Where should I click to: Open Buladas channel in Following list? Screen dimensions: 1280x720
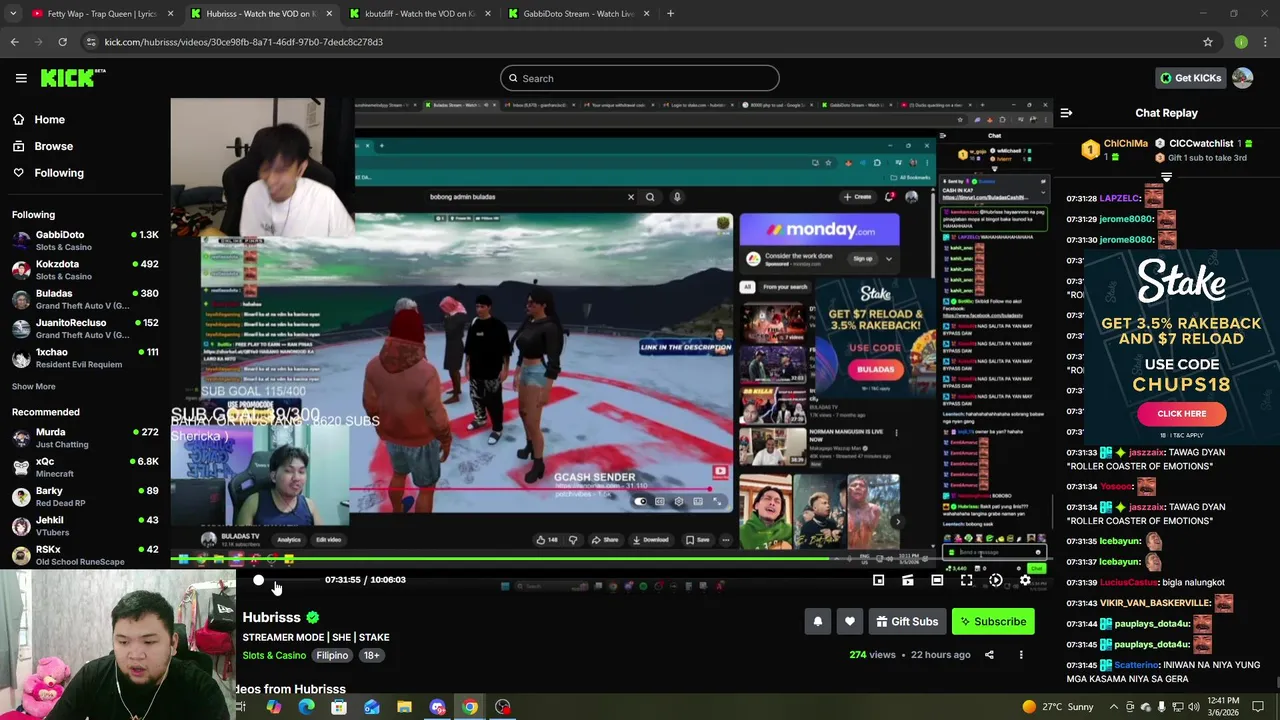(x=86, y=299)
